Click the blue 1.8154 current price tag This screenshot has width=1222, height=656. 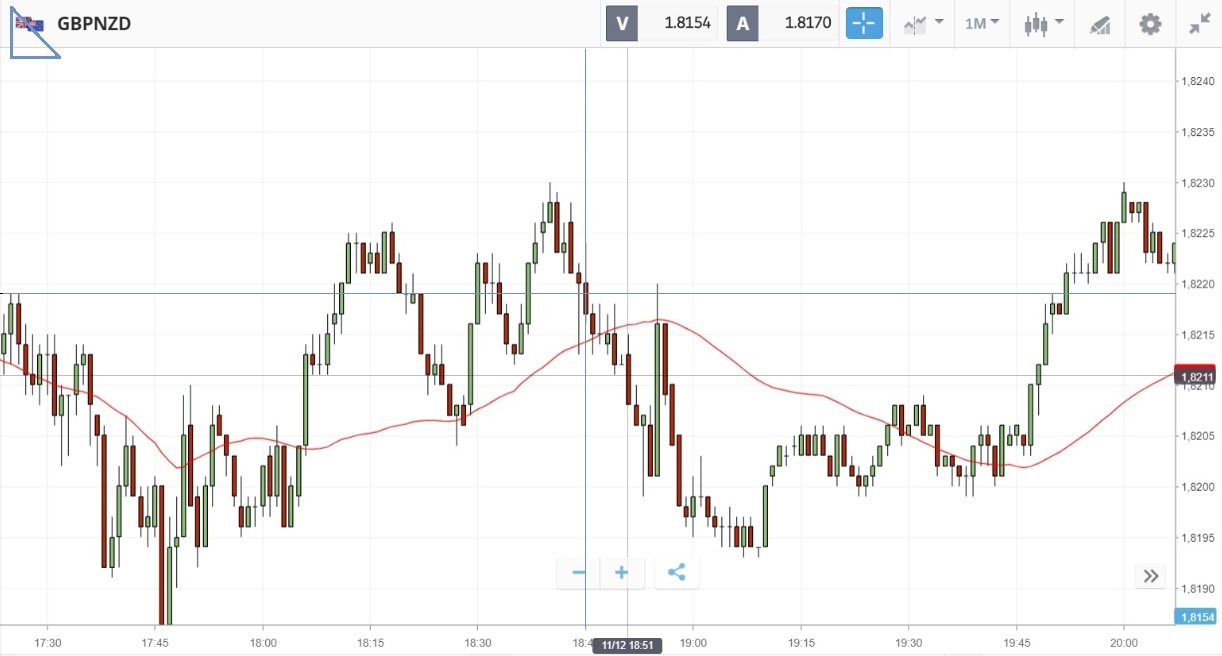pyautogui.click(x=1197, y=618)
